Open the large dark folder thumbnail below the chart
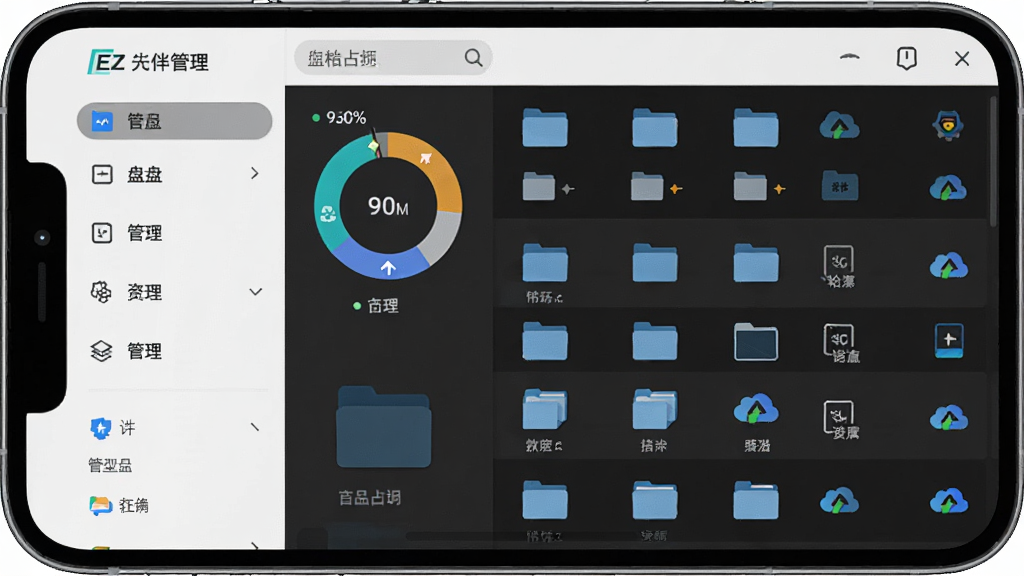1024x576 pixels. pyautogui.click(x=384, y=427)
